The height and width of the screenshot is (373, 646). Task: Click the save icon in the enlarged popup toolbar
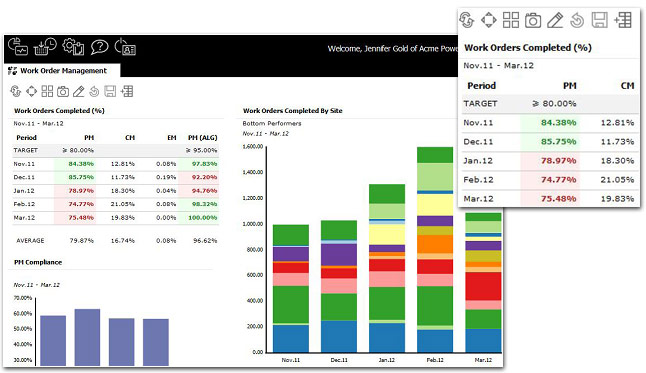[599, 20]
